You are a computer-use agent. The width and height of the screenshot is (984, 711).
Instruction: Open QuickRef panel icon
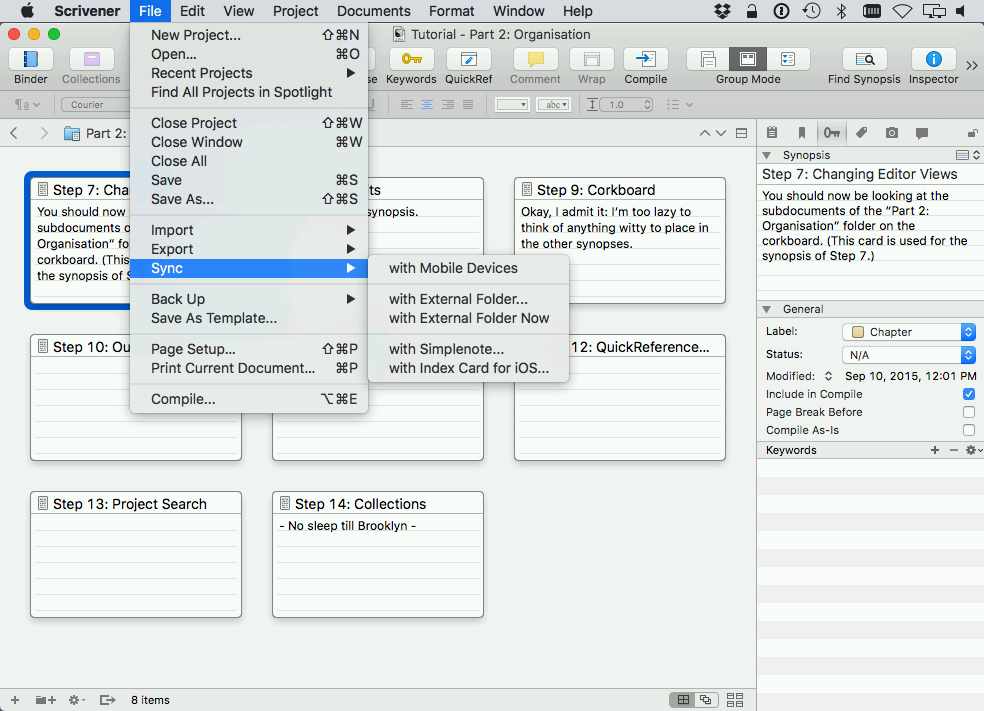tap(468, 60)
